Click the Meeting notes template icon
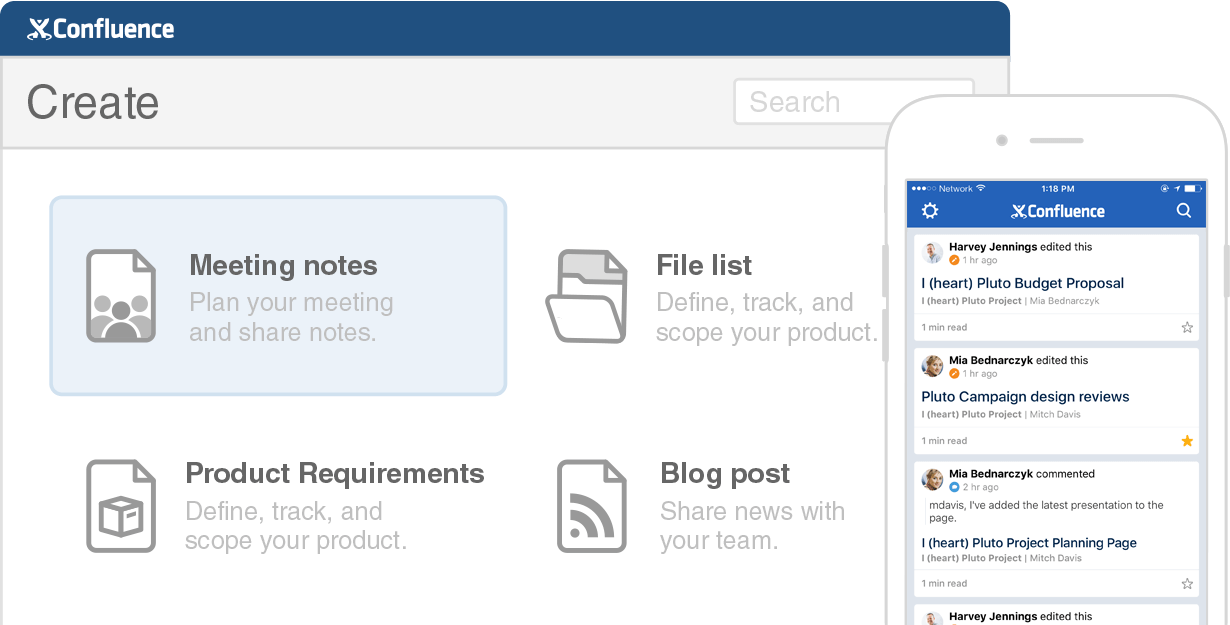Image resolution: width=1230 pixels, height=625 pixels. 121,296
